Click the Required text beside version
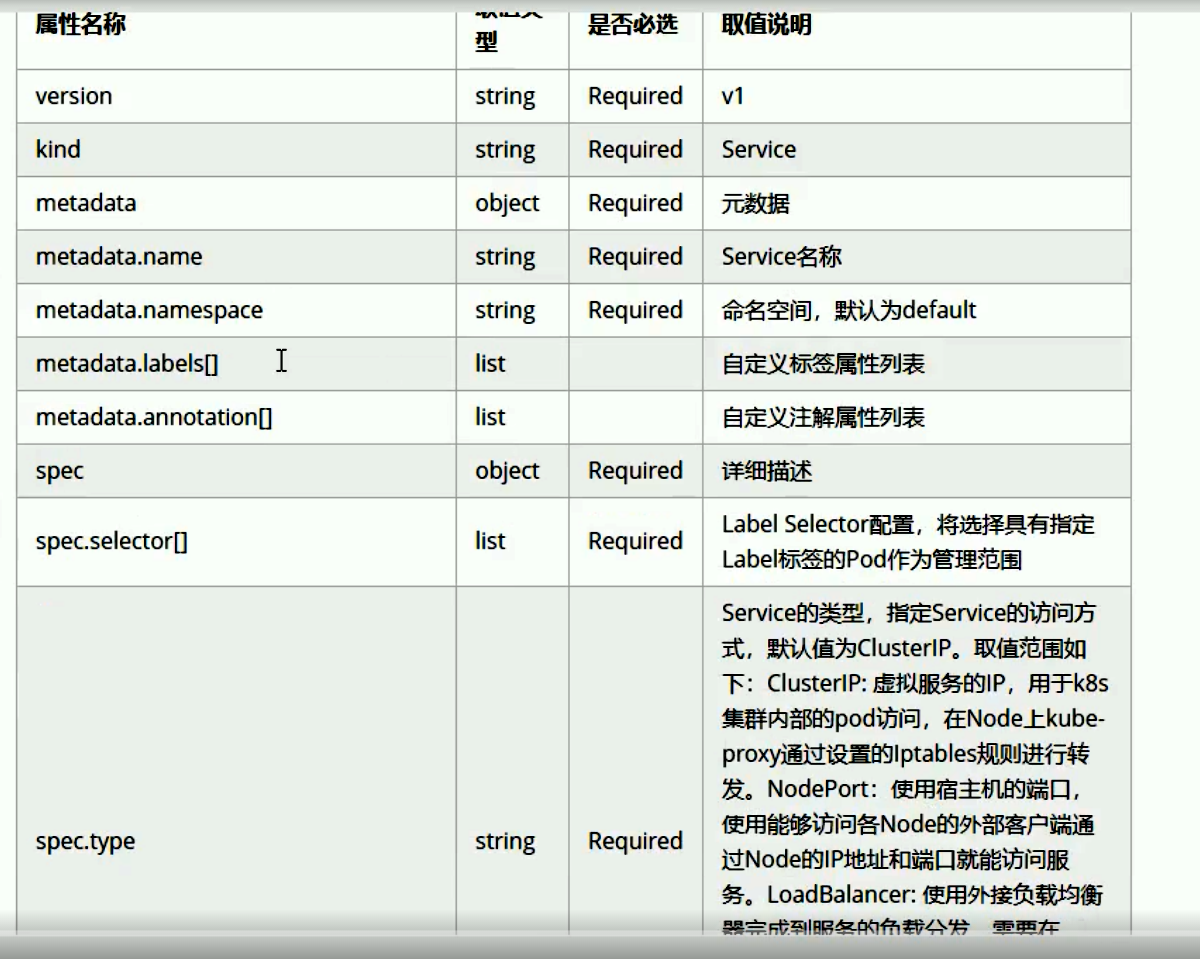The width and height of the screenshot is (1200, 959). [634, 96]
